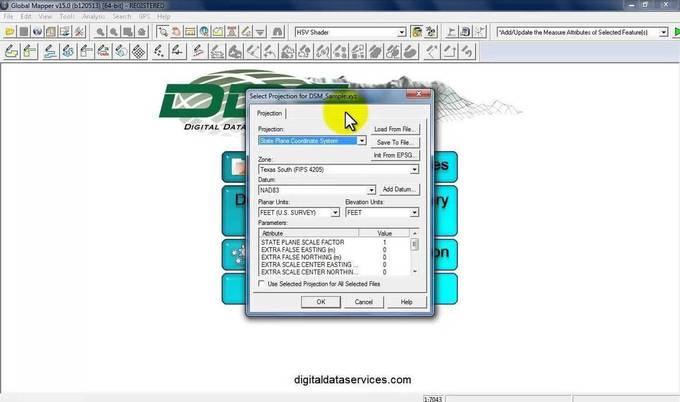The width and height of the screenshot is (680, 402).
Task: Open the Elevation Units FEET dropdown
Action: pos(412,213)
